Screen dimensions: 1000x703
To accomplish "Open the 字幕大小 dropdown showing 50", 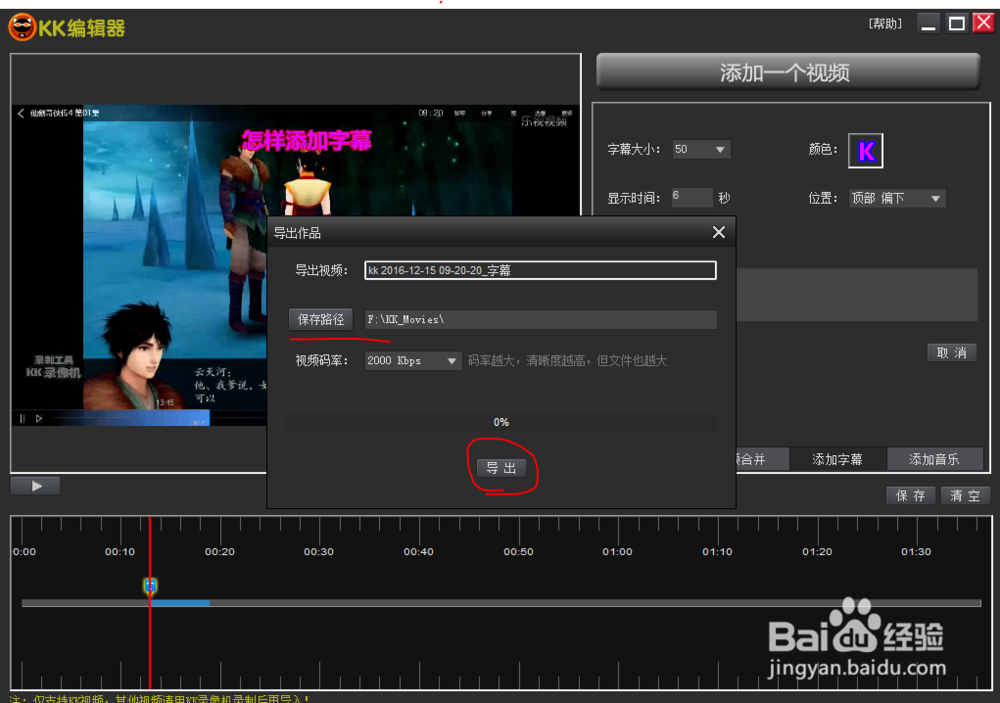I will (x=700, y=149).
